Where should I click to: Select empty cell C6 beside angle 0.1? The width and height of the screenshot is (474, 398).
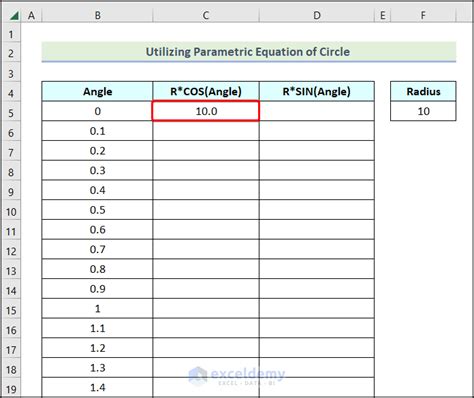pyautogui.click(x=206, y=131)
